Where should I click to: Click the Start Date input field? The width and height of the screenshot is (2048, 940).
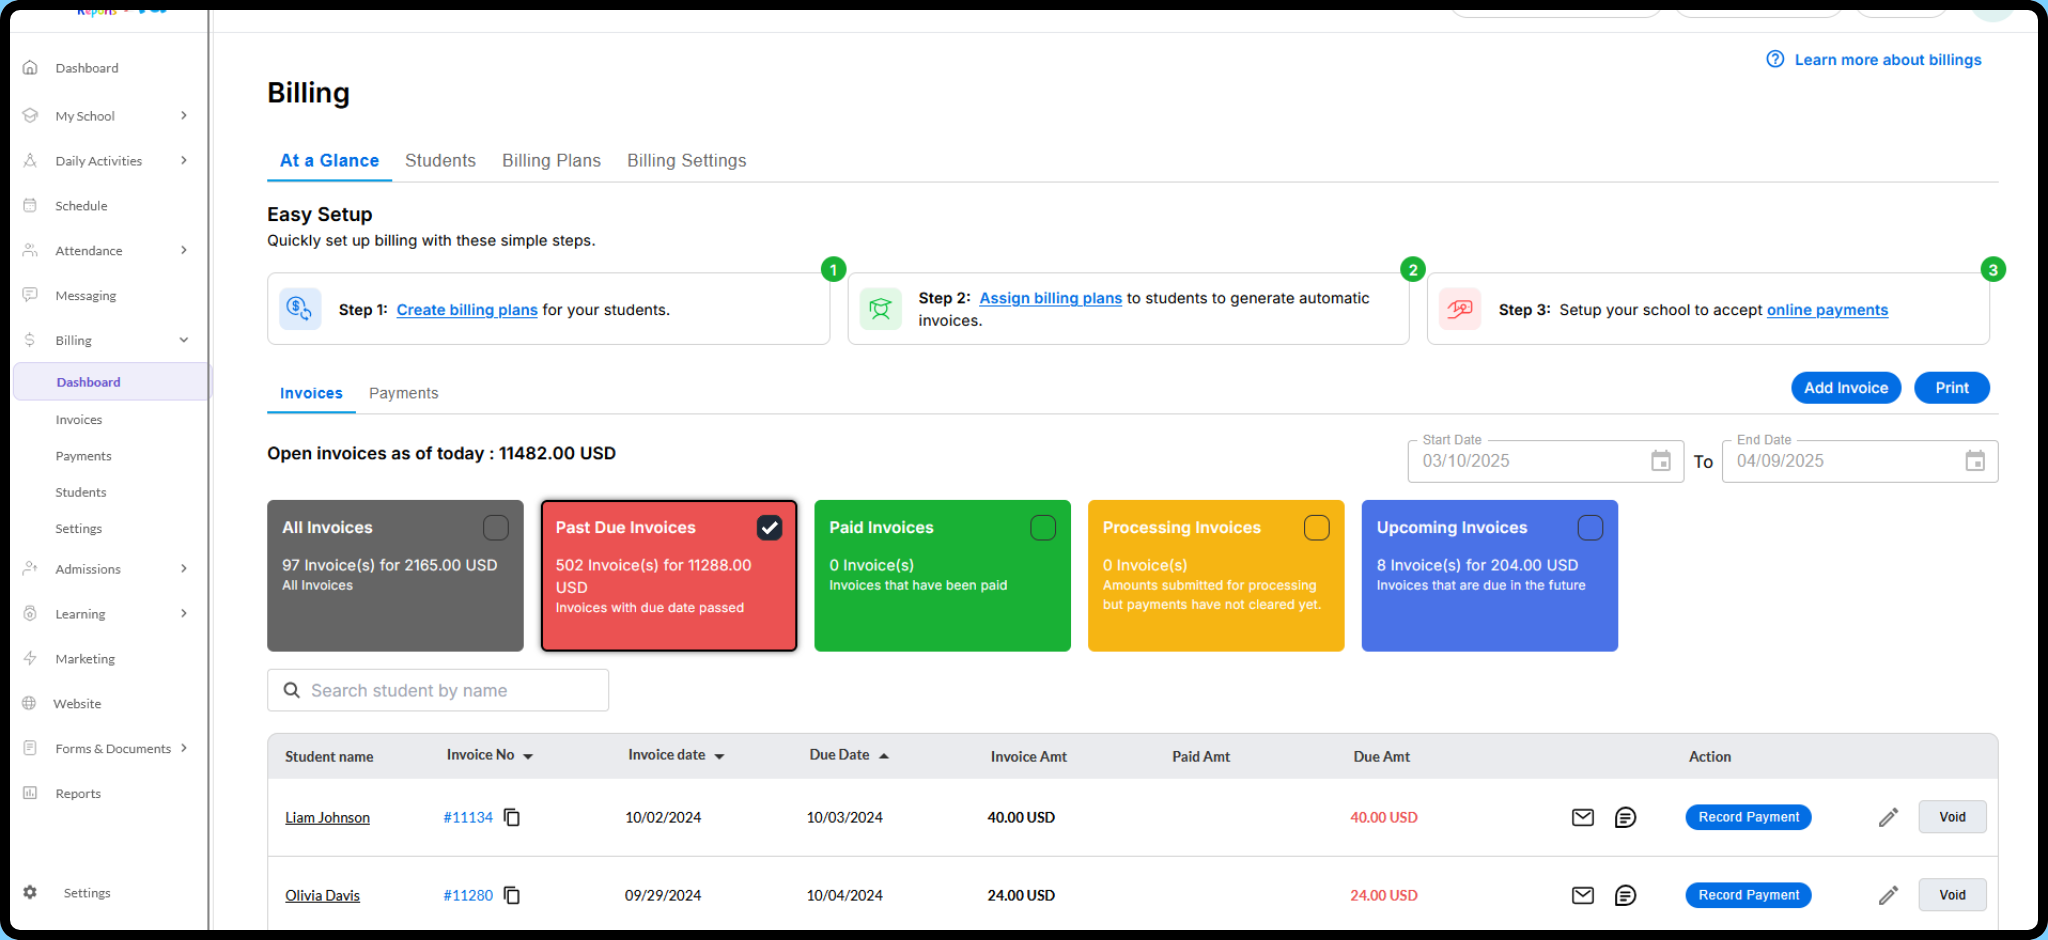[x=1546, y=461]
